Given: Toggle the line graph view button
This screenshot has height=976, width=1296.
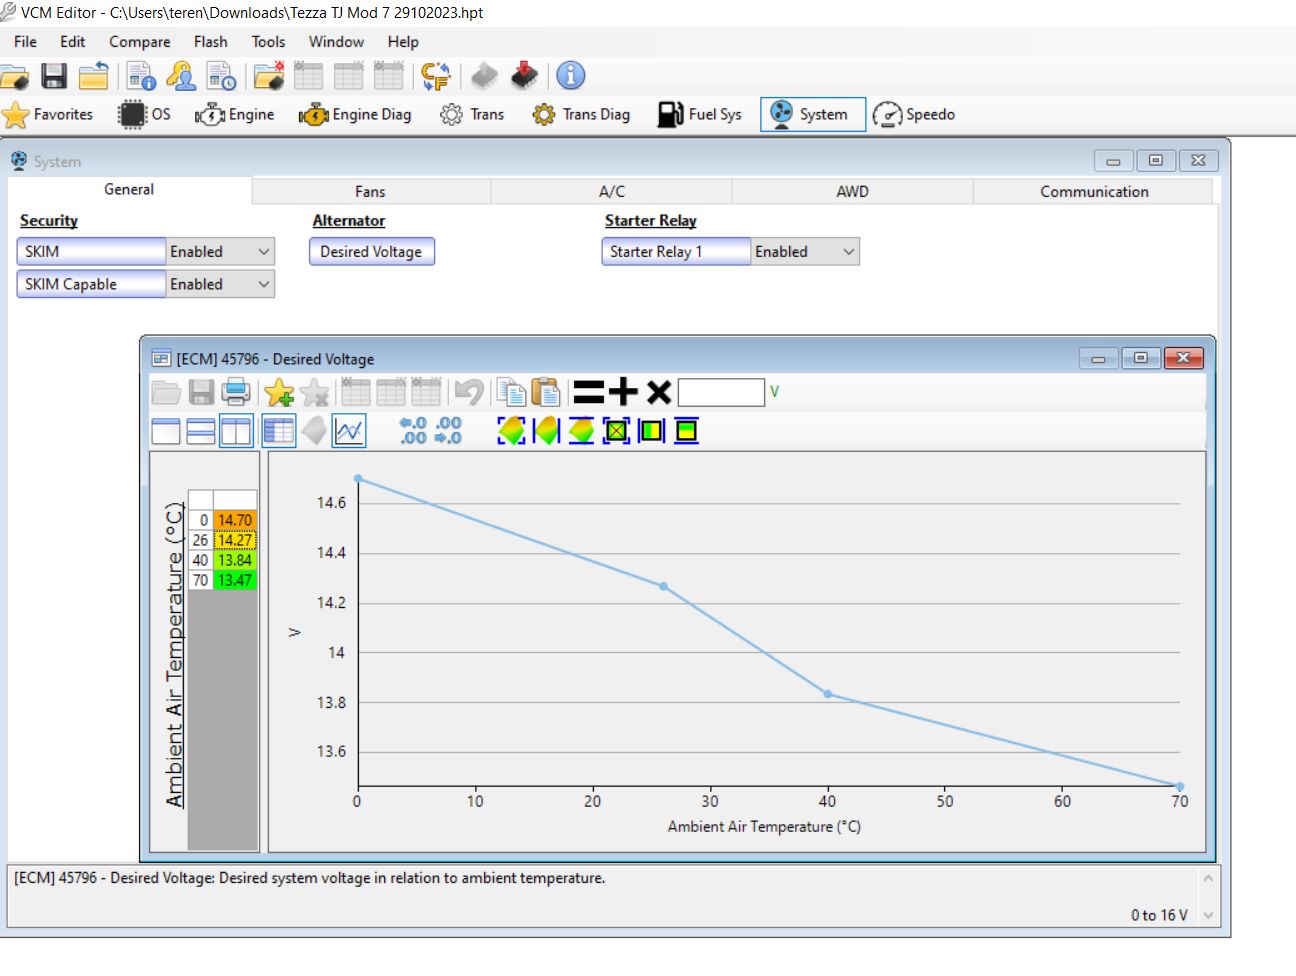Looking at the screenshot, I should pos(349,431).
